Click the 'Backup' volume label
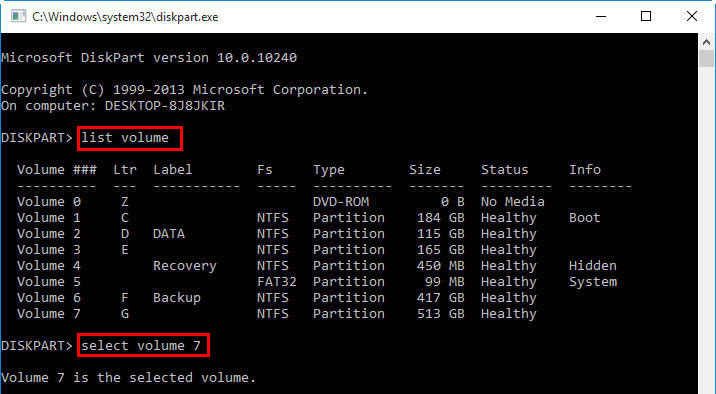 tap(177, 298)
